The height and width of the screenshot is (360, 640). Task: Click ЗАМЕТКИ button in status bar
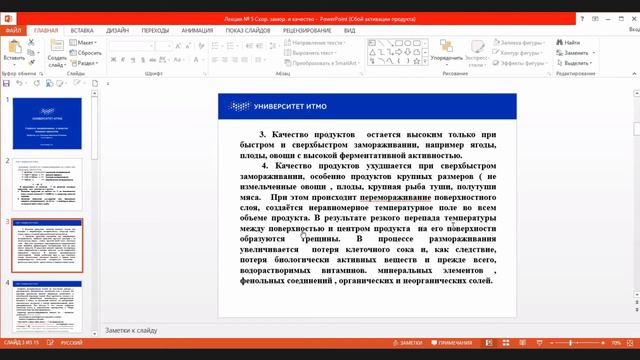(x=407, y=343)
